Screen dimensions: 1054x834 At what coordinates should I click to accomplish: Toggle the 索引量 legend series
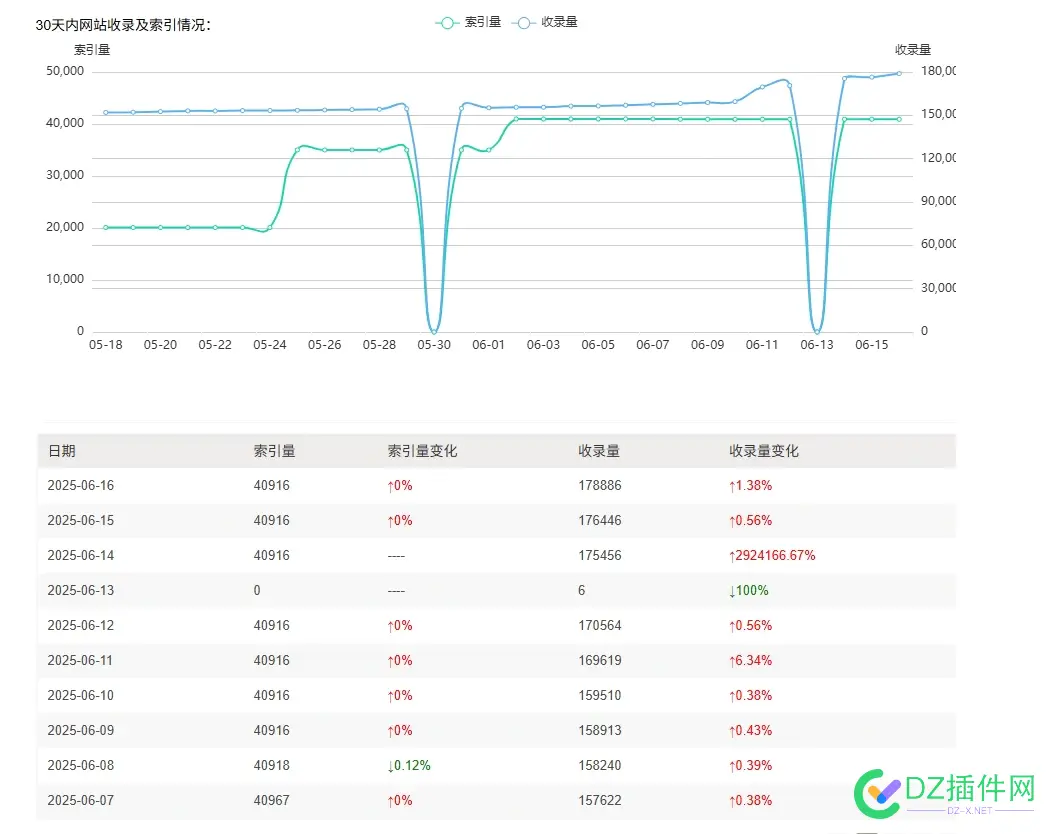click(x=476, y=22)
